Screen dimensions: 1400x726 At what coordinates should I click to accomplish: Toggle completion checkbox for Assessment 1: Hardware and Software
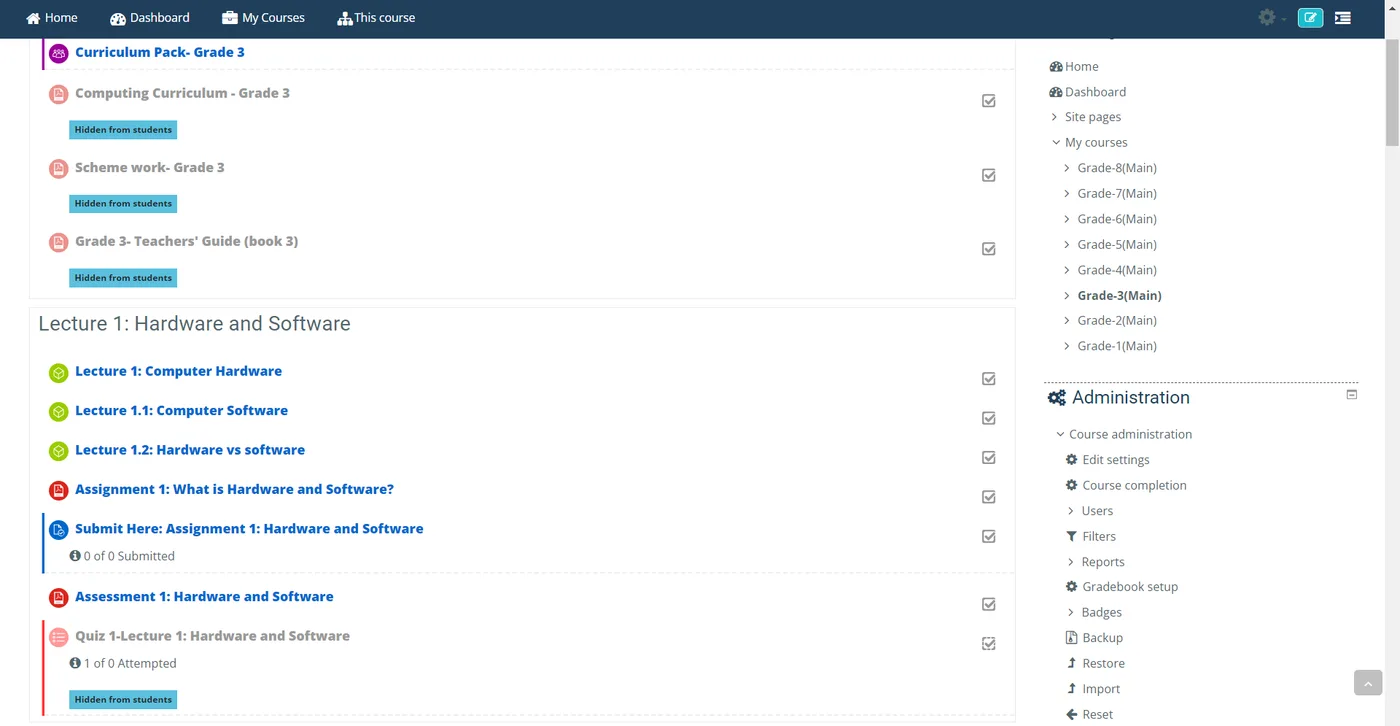click(989, 604)
